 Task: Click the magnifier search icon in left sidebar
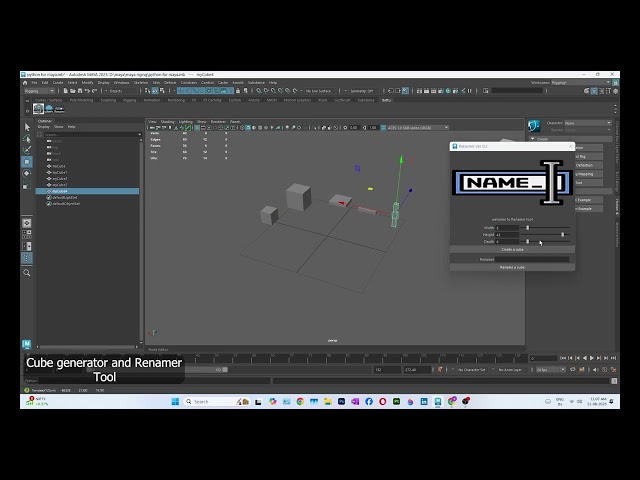point(27,273)
